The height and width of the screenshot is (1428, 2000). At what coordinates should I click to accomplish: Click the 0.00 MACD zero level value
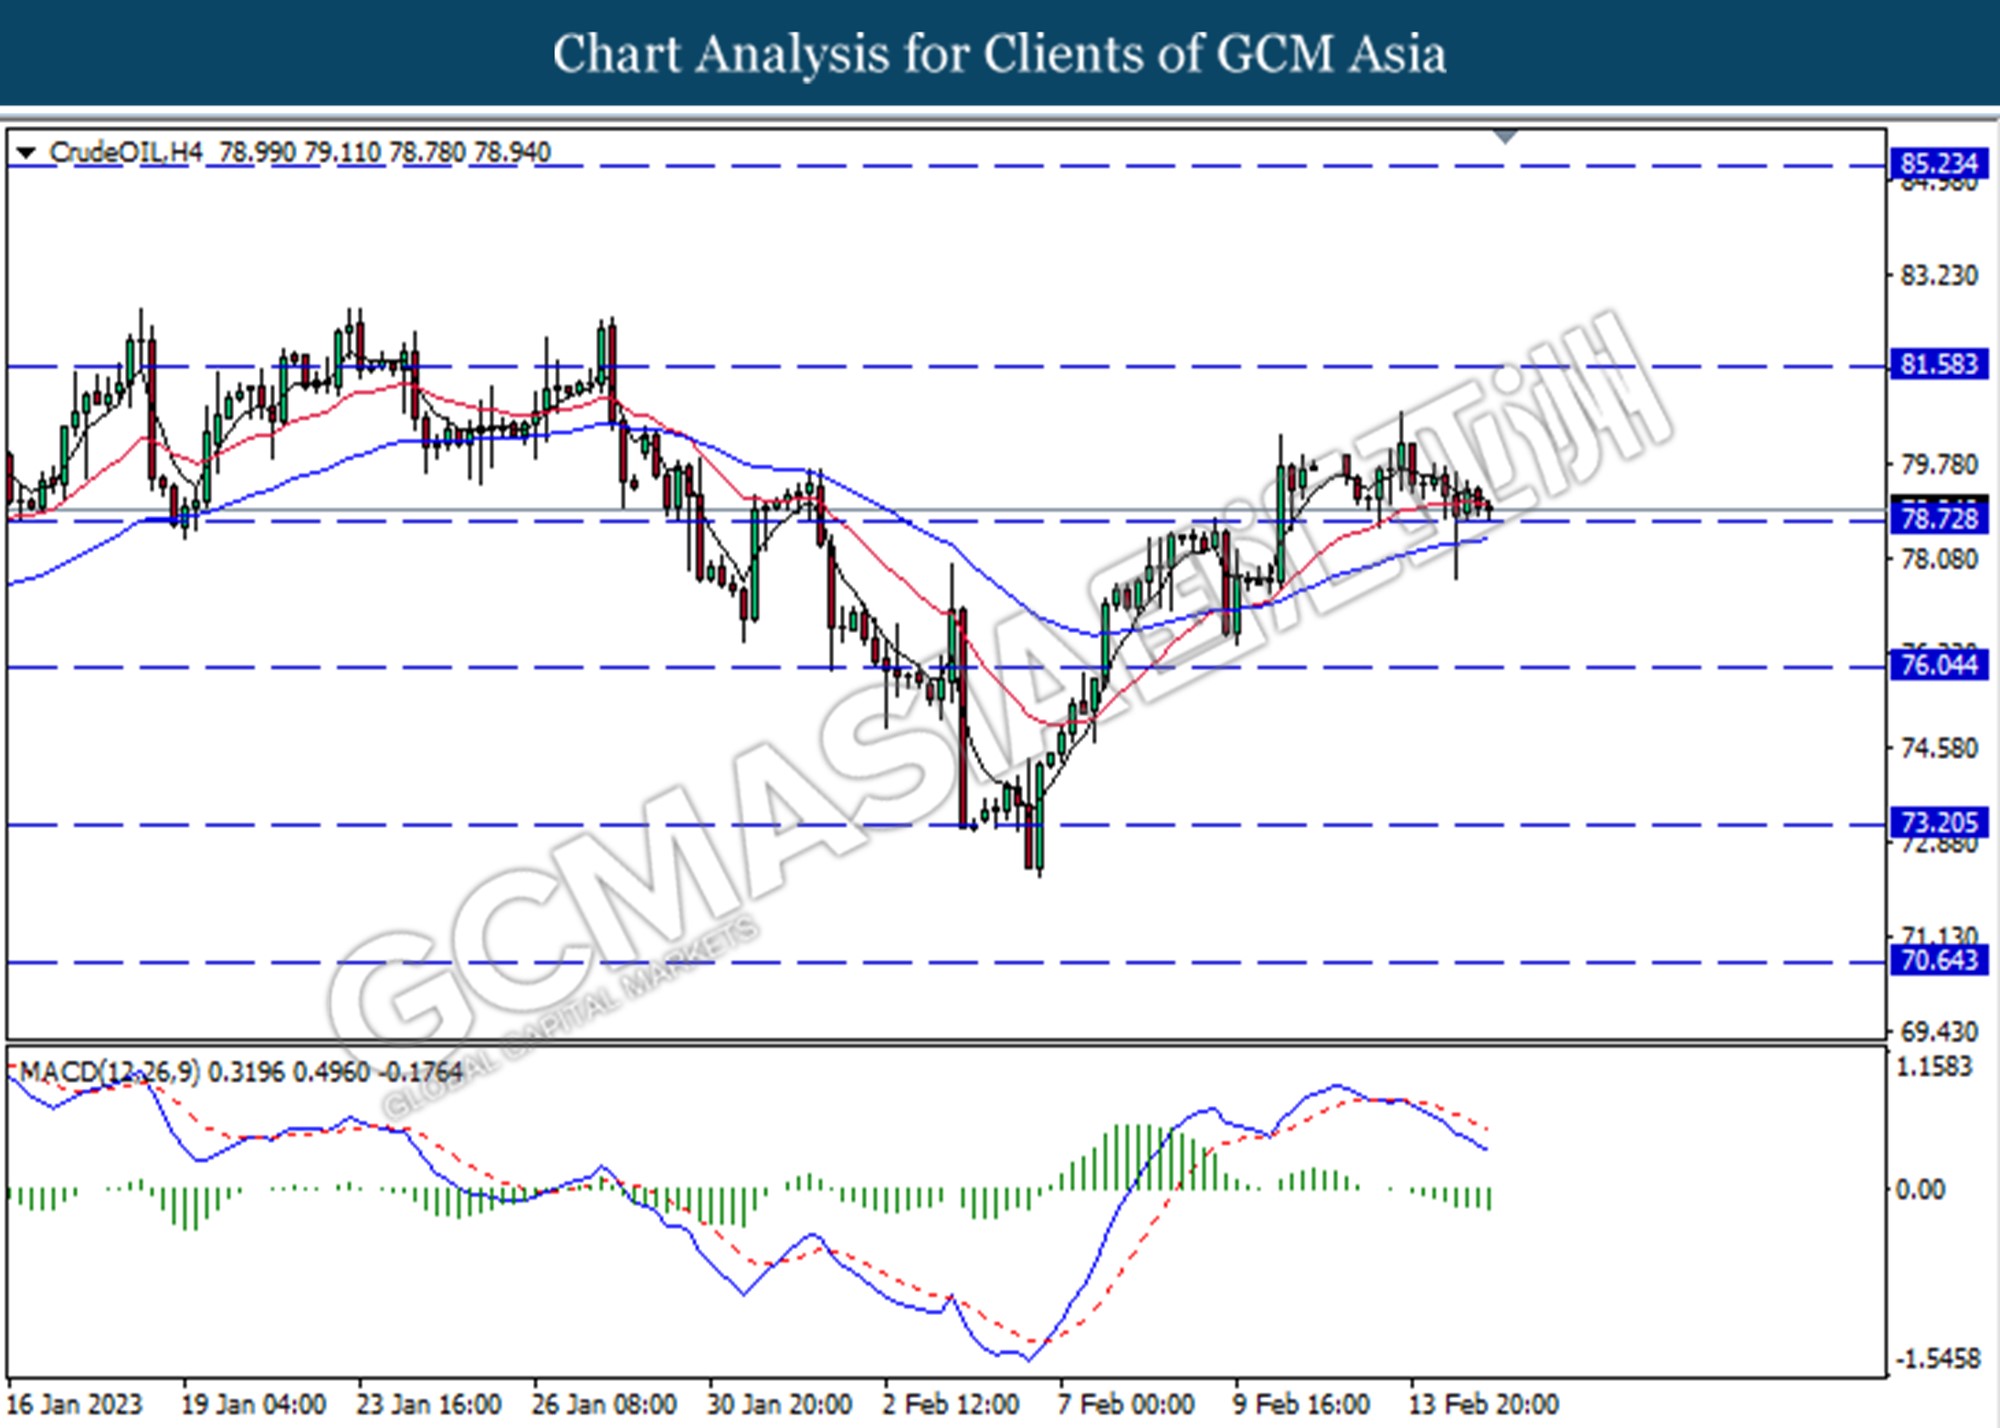coord(1920,1190)
